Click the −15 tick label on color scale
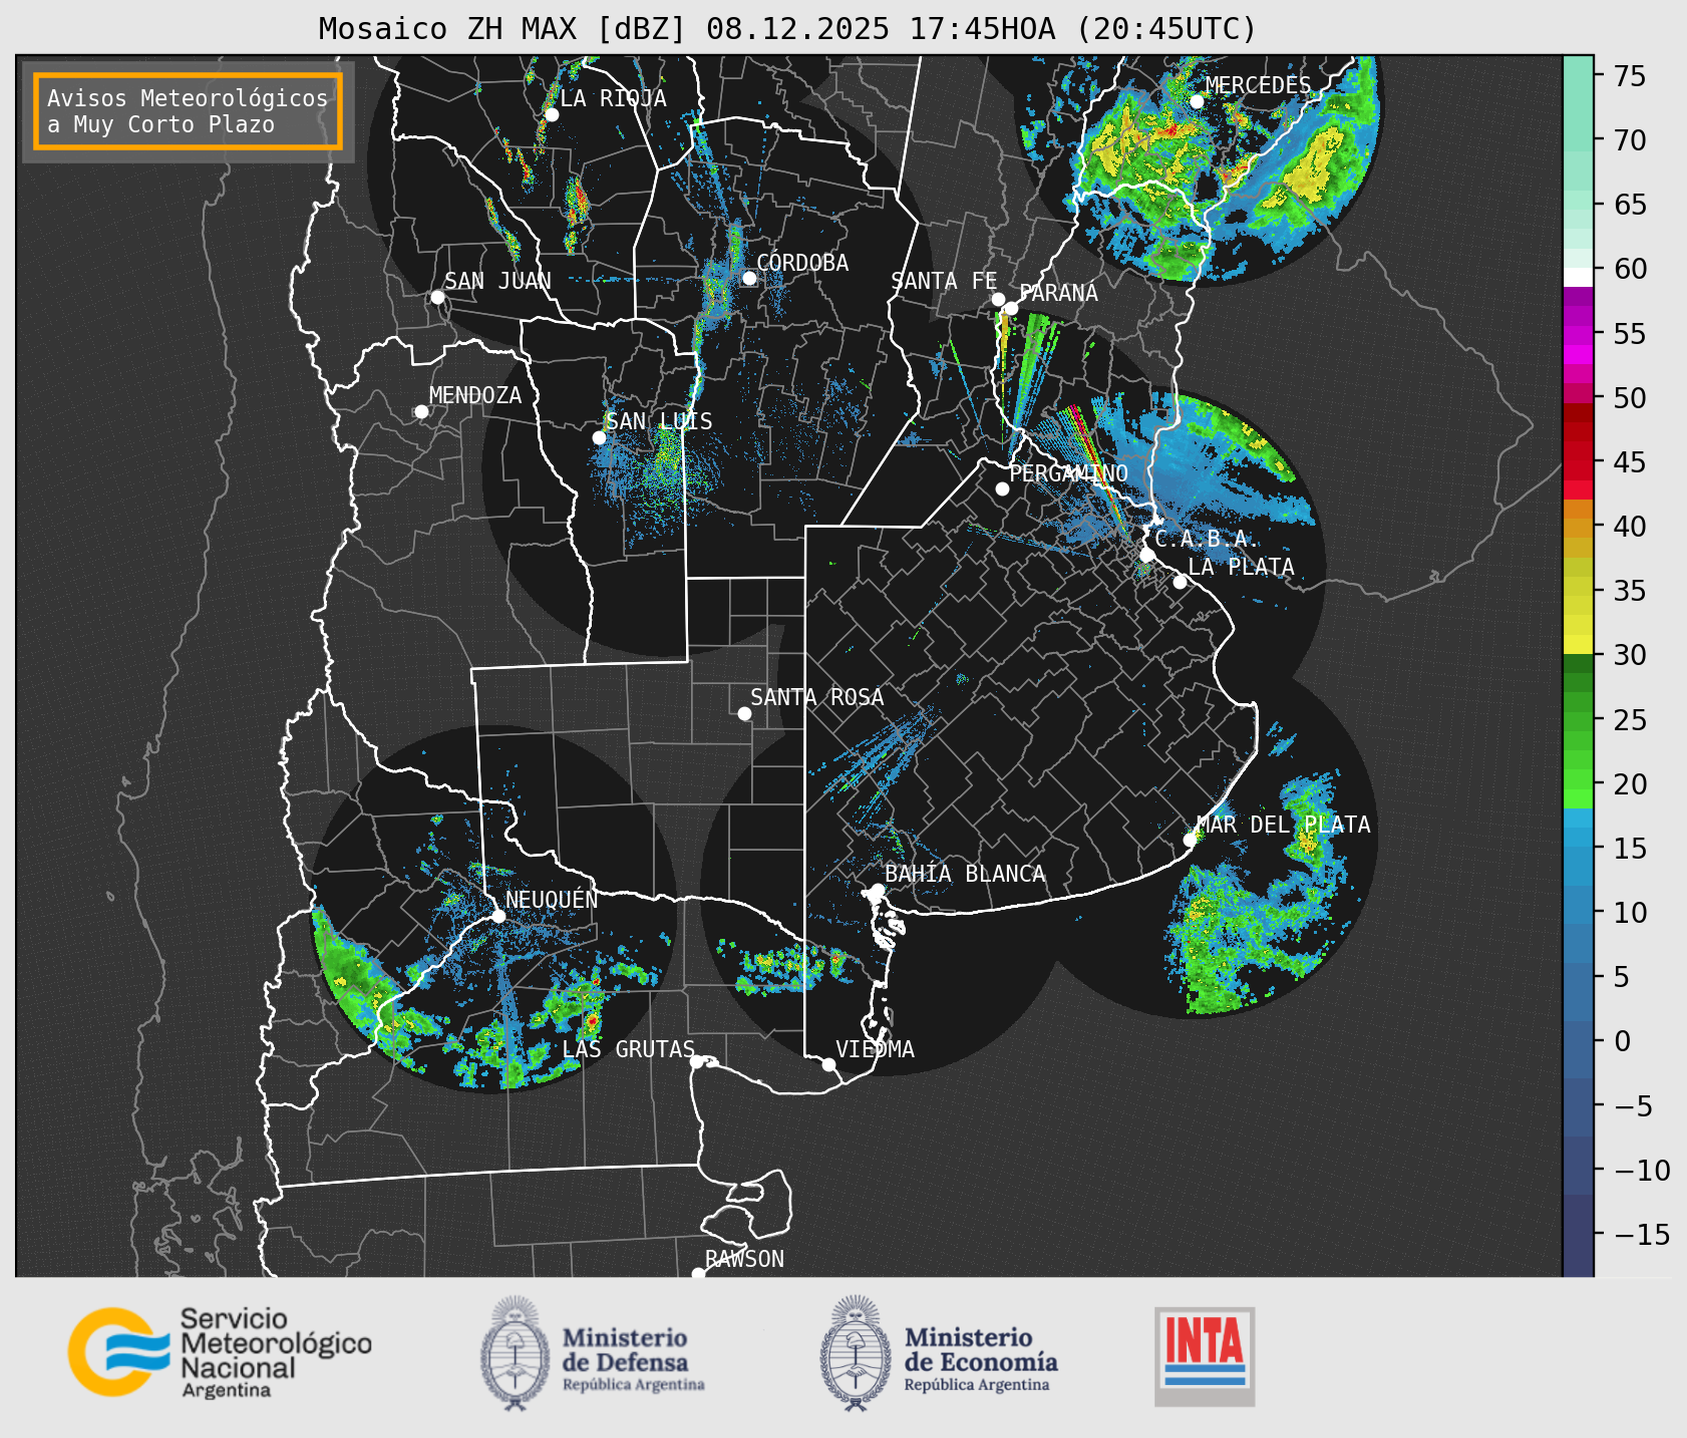The image size is (1687, 1438). tap(1640, 1235)
